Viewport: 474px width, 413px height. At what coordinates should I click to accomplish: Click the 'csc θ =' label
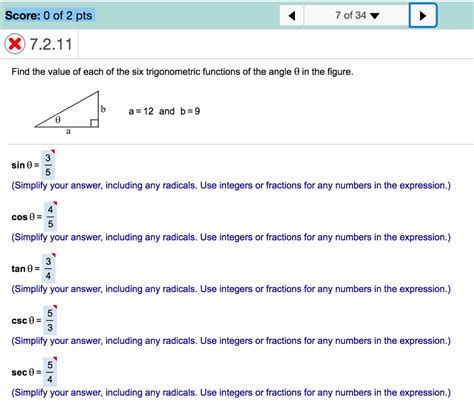pyautogui.click(x=26, y=321)
